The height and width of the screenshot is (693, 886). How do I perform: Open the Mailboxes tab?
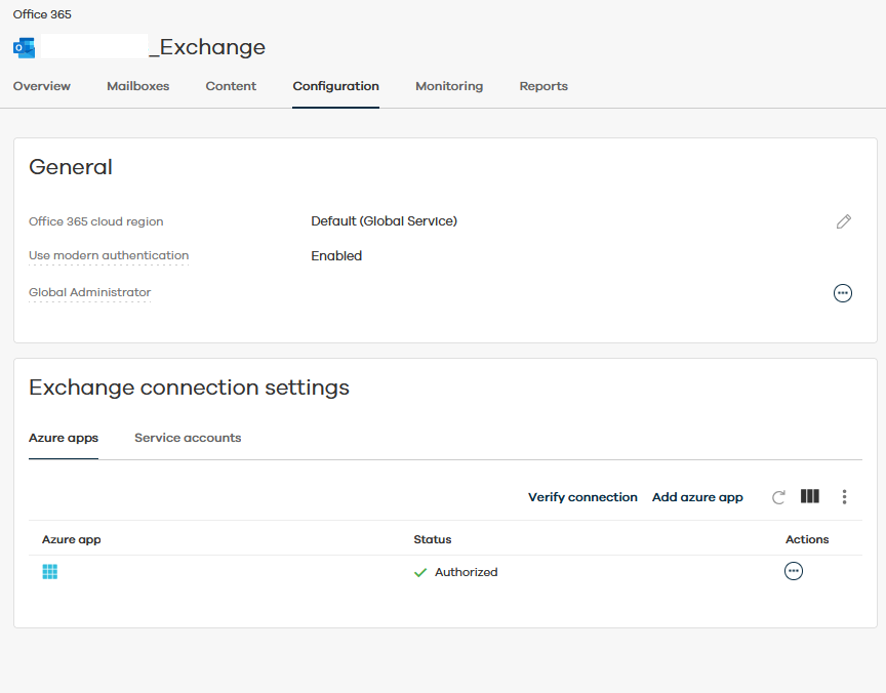pos(138,86)
